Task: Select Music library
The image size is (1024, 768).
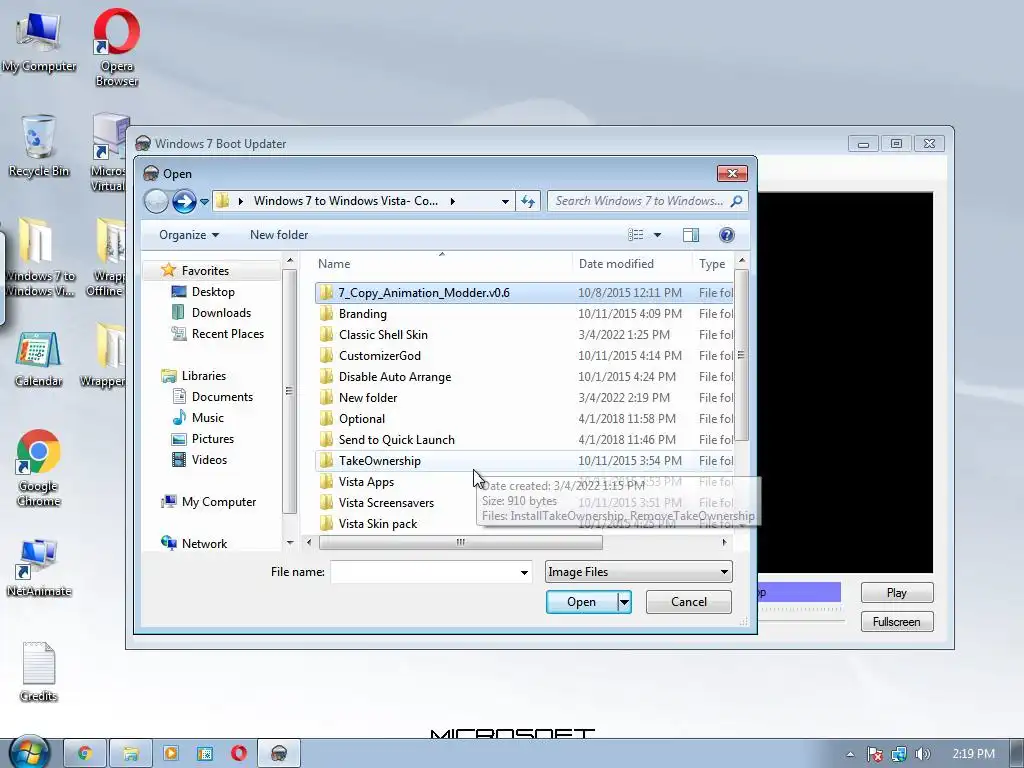Action: point(208,417)
